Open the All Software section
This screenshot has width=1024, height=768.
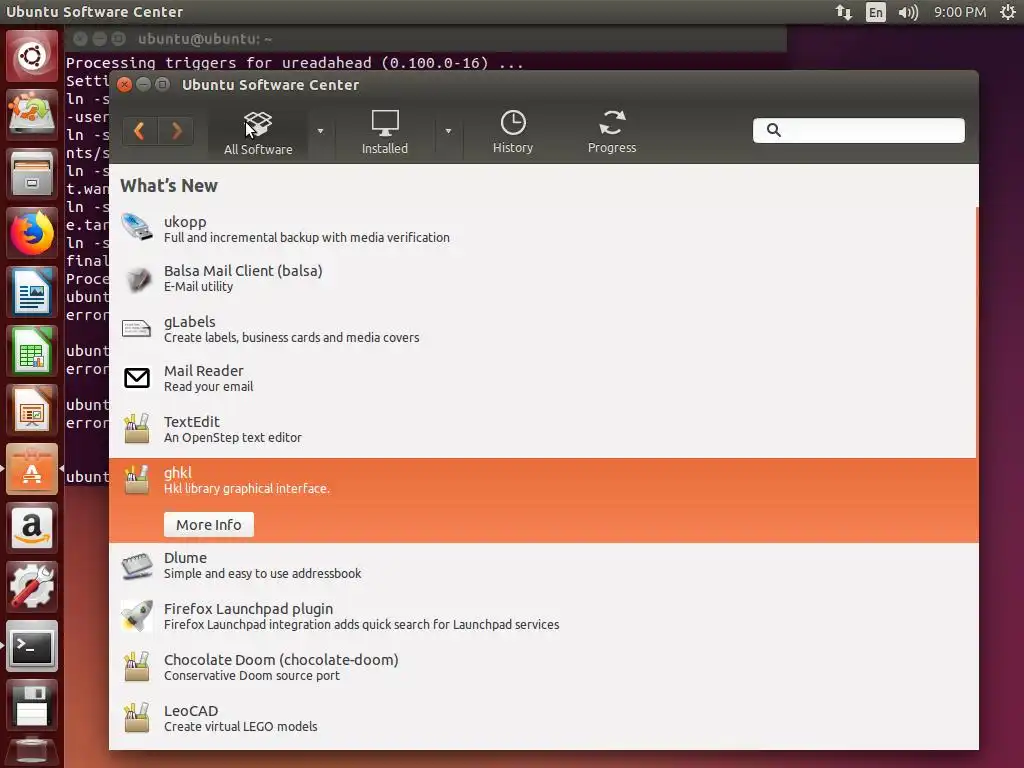(258, 133)
